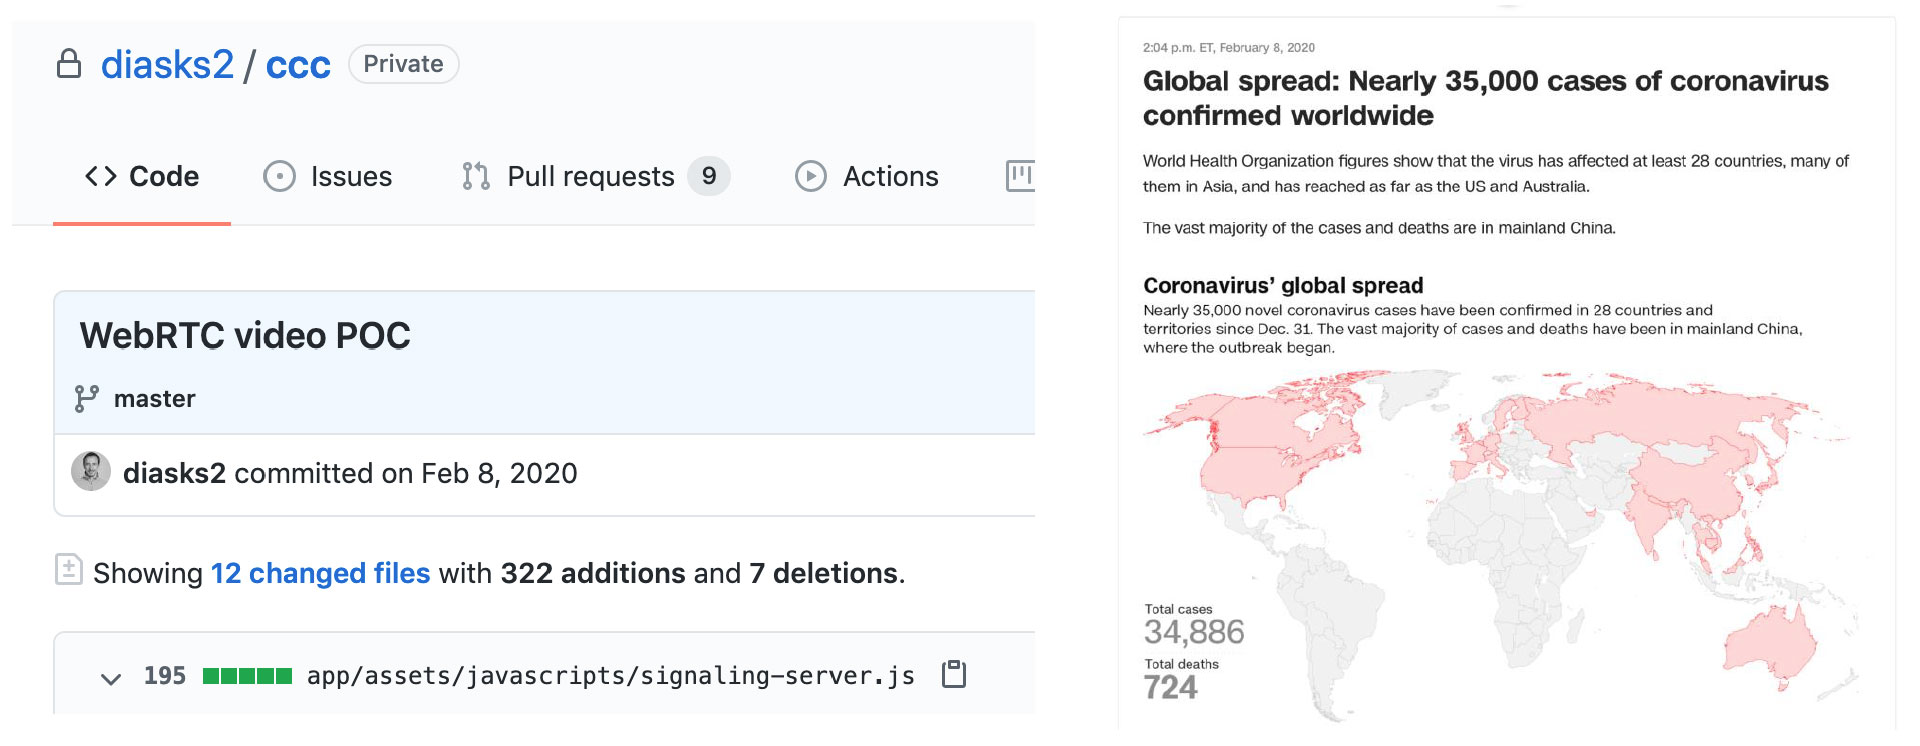Click the diff summary file icon

[x=69, y=569]
